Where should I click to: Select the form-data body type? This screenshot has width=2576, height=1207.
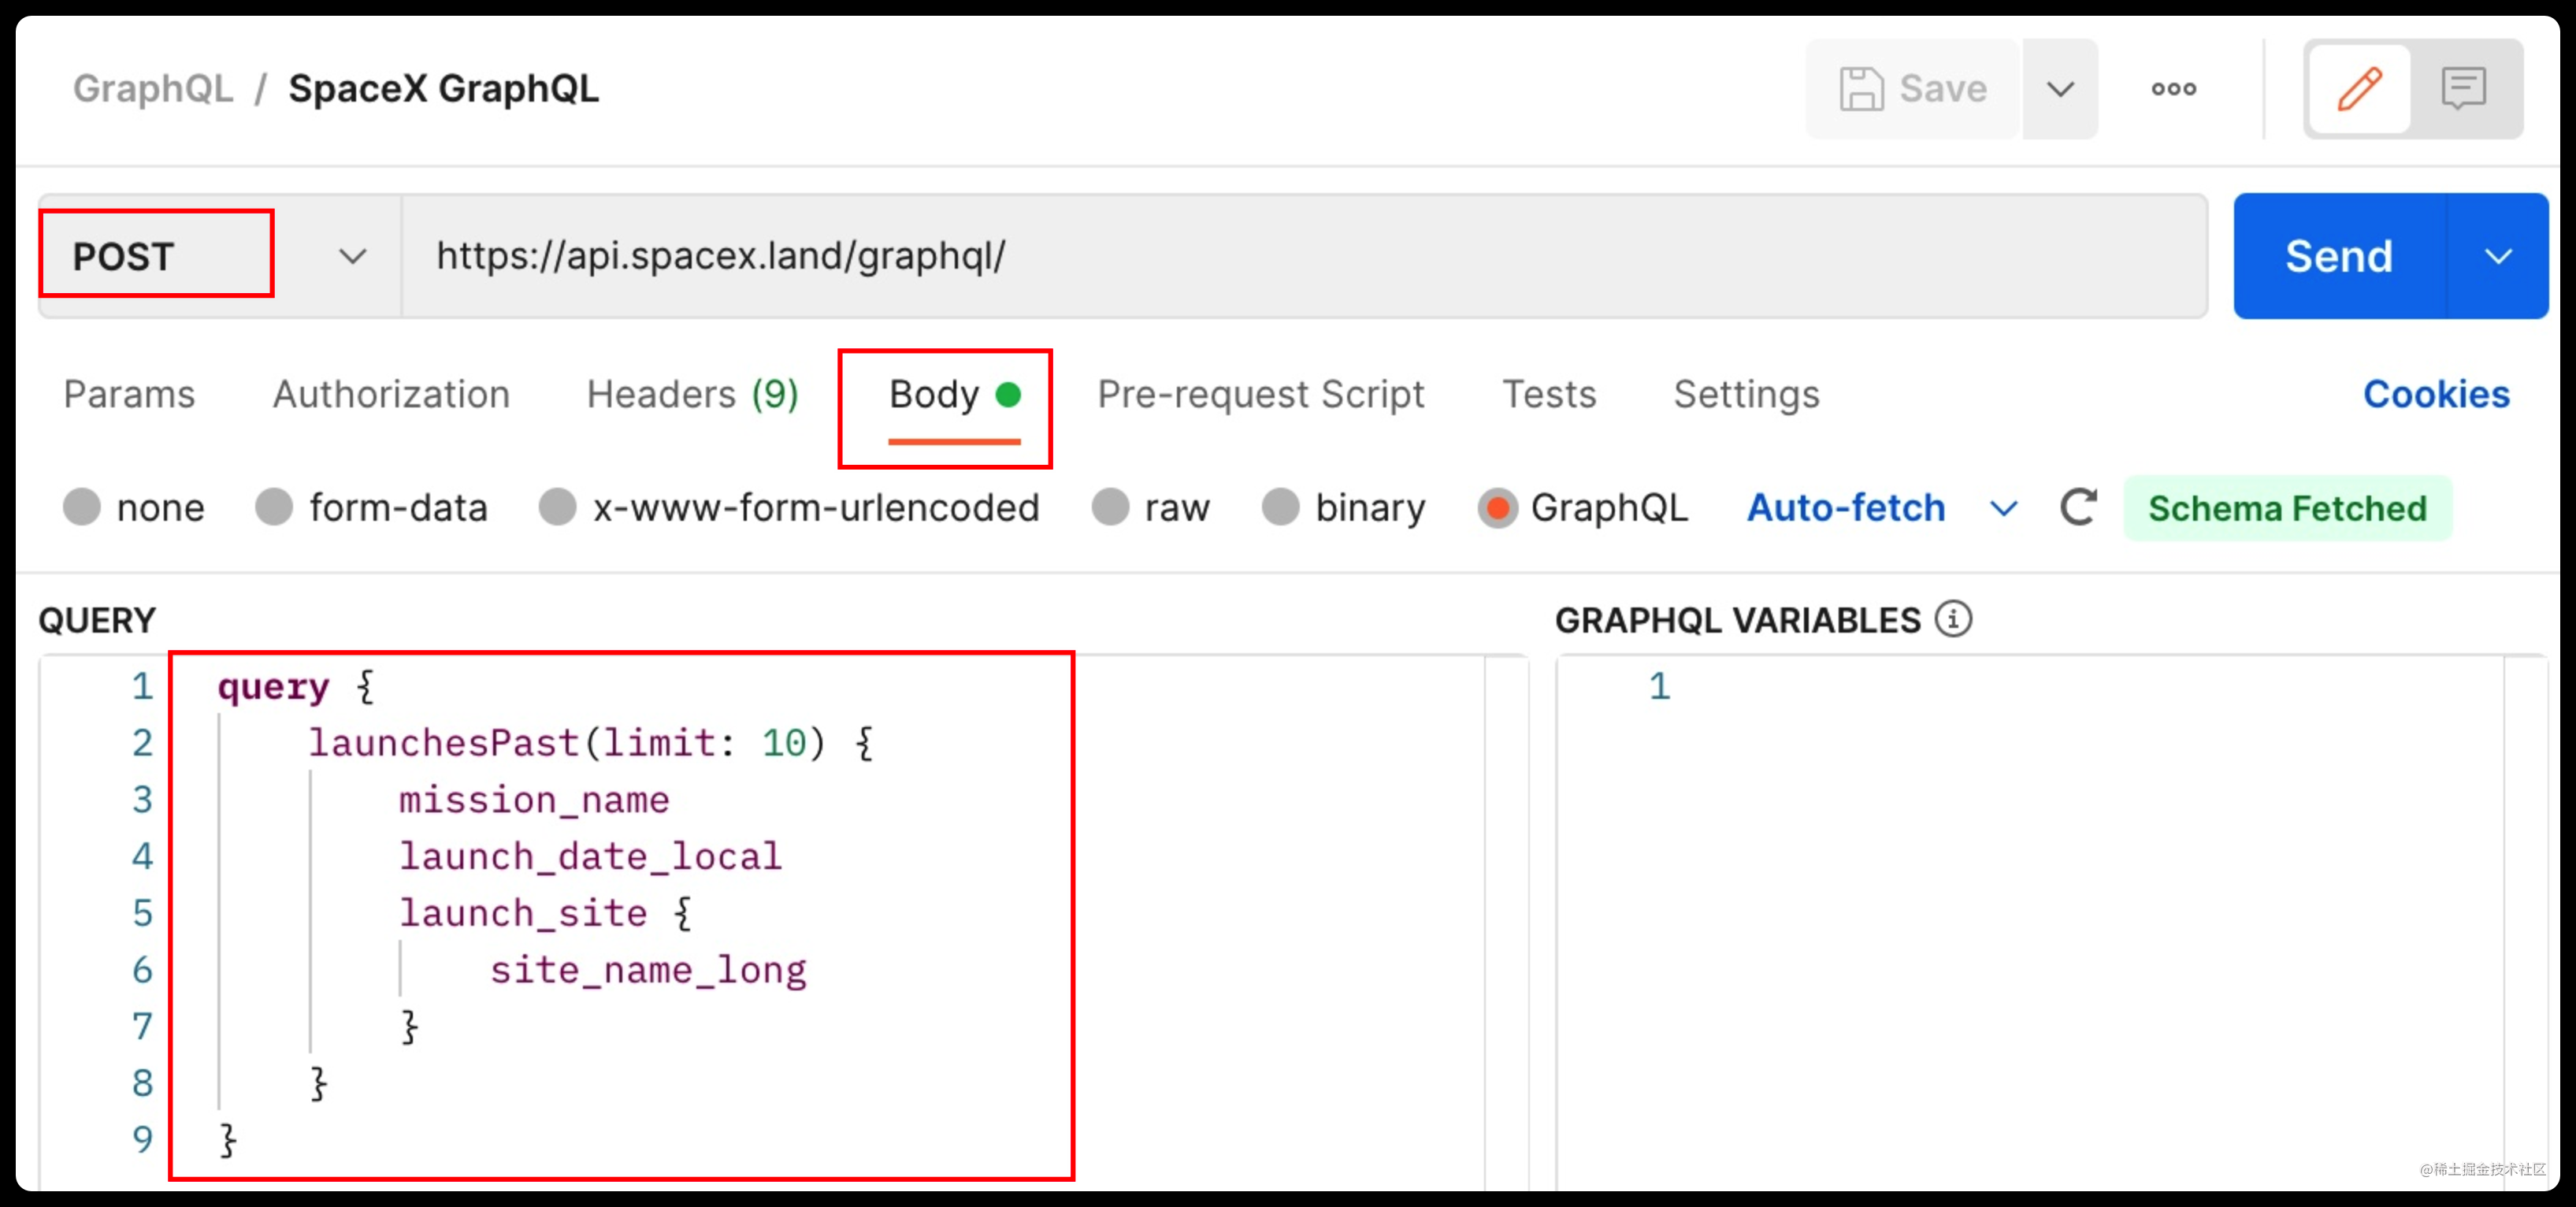(372, 508)
